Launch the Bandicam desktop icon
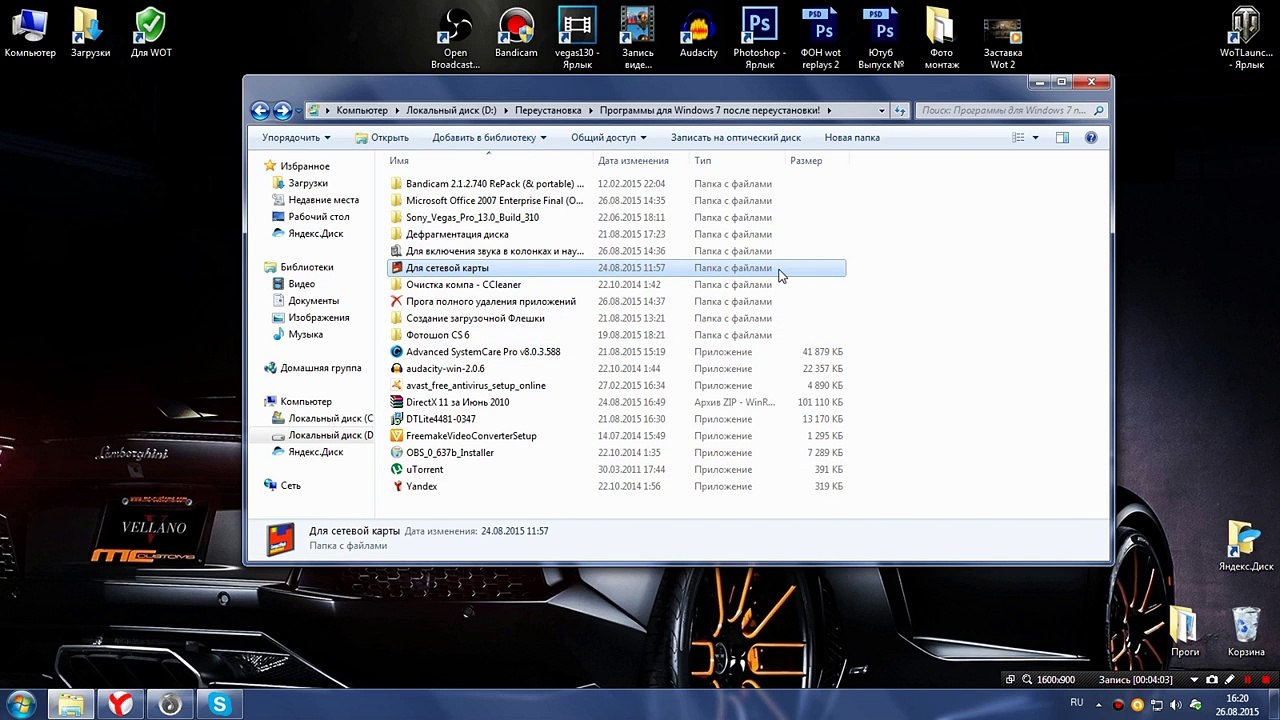Image resolution: width=1280 pixels, height=720 pixels. coord(516,33)
